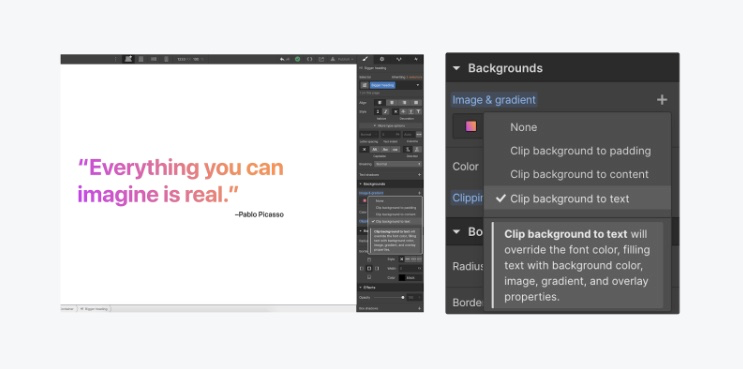Click the Letter spacing input field
The height and width of the screenshot is (369, 743).
click(369, 134)
